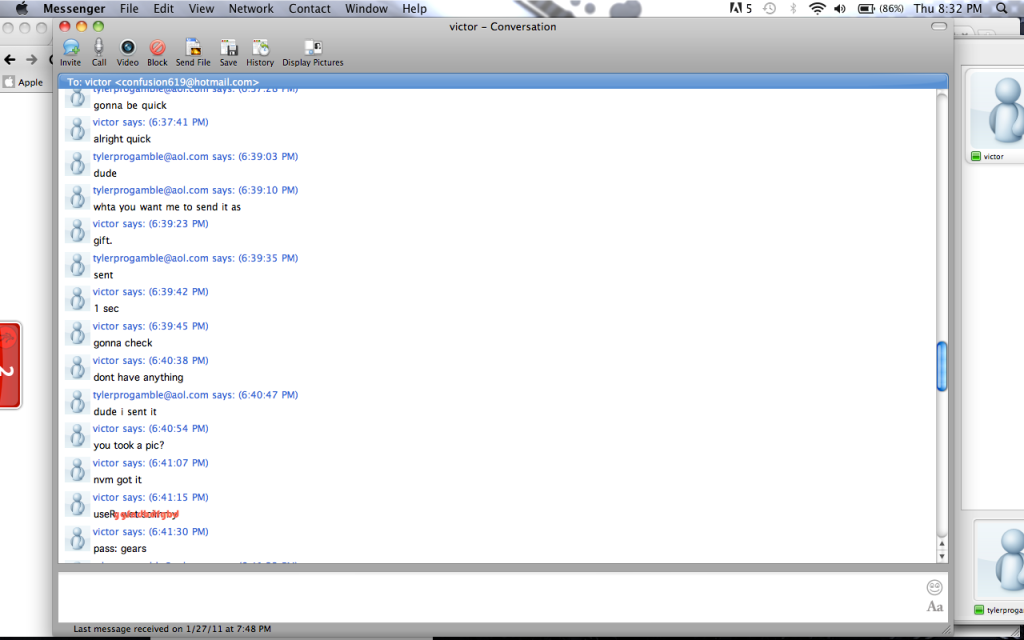1024x640 pixels.
Task: Click the message 'you took a pic?'
Action: 129,445
